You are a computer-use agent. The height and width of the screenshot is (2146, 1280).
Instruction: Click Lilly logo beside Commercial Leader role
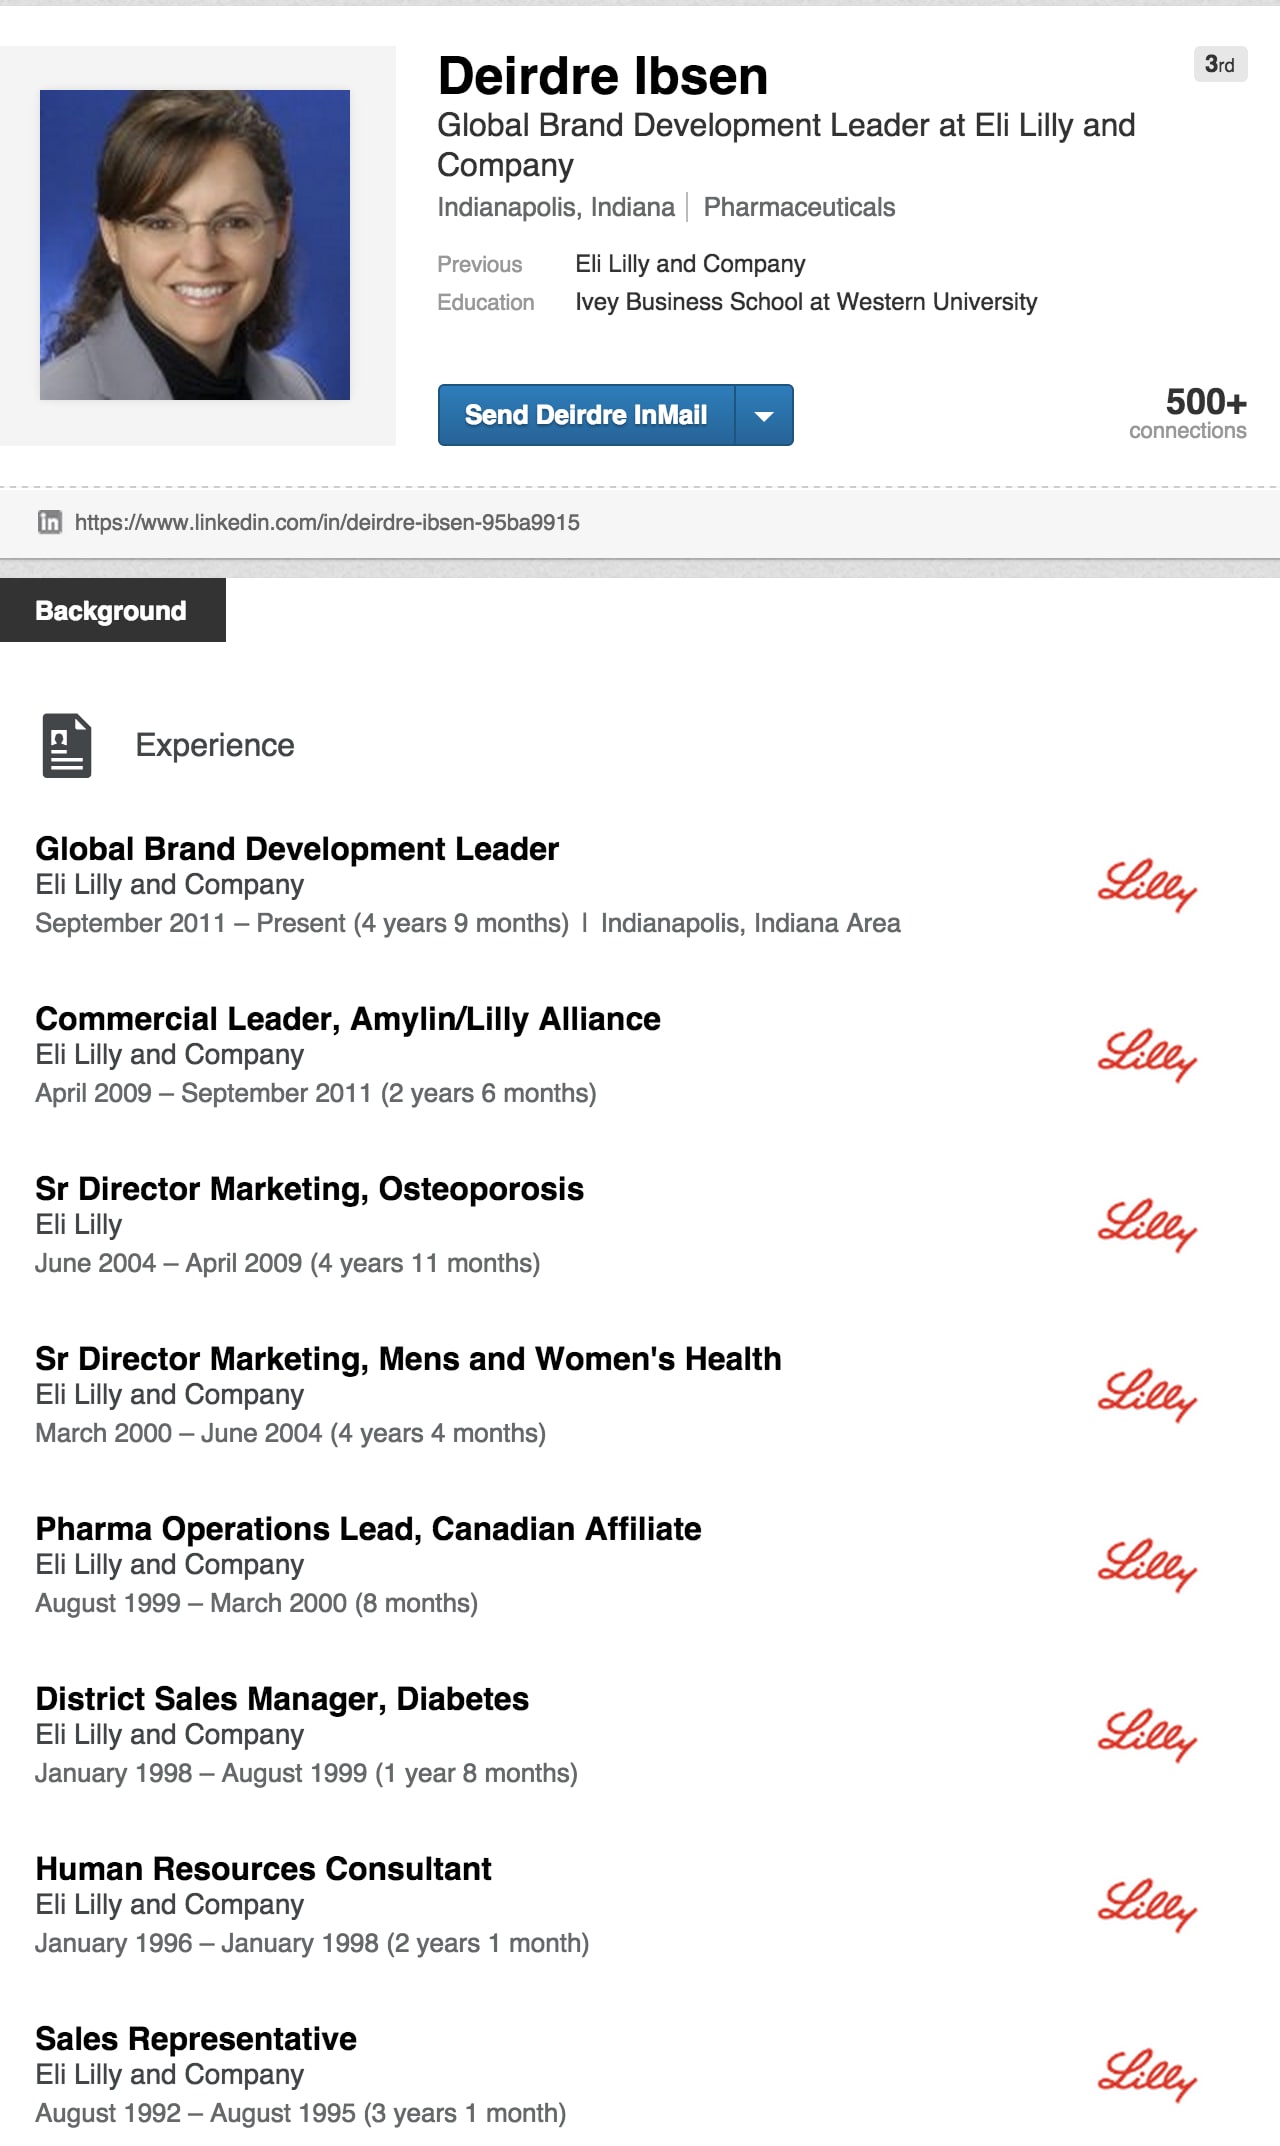pyautogui.click(x=1147, y=1055)
